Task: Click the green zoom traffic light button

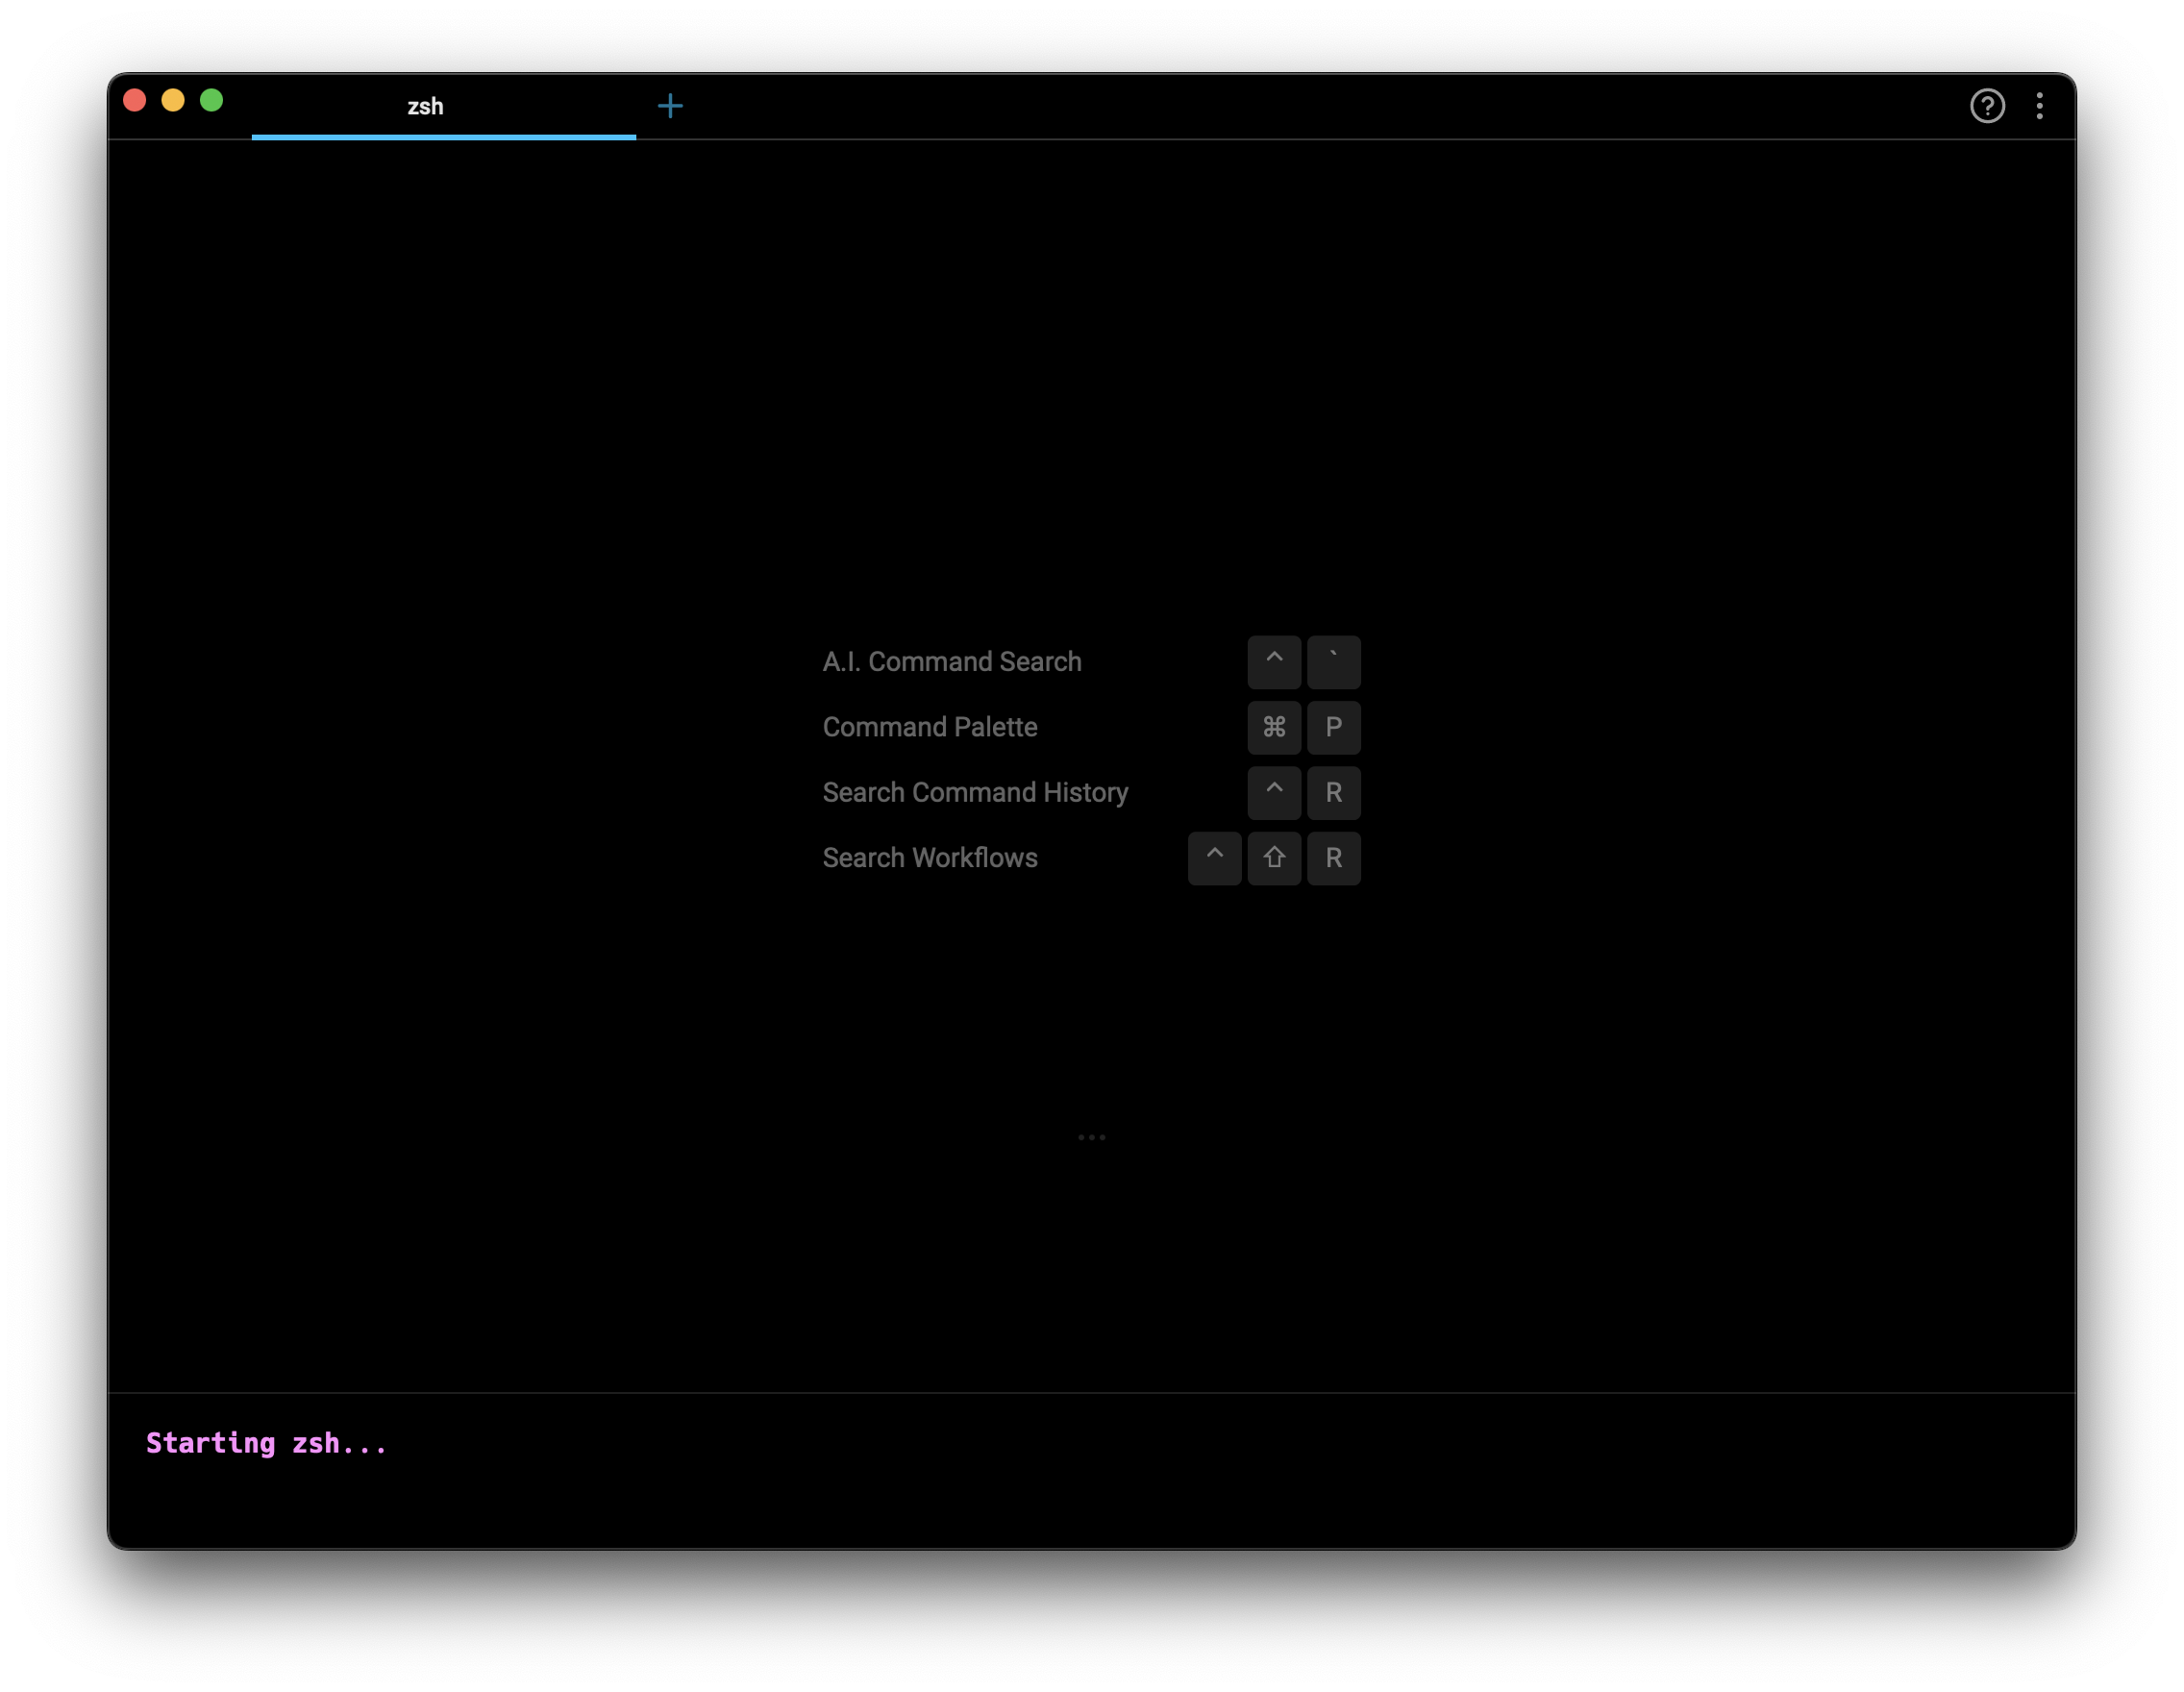Action: [x=211, y=100]
